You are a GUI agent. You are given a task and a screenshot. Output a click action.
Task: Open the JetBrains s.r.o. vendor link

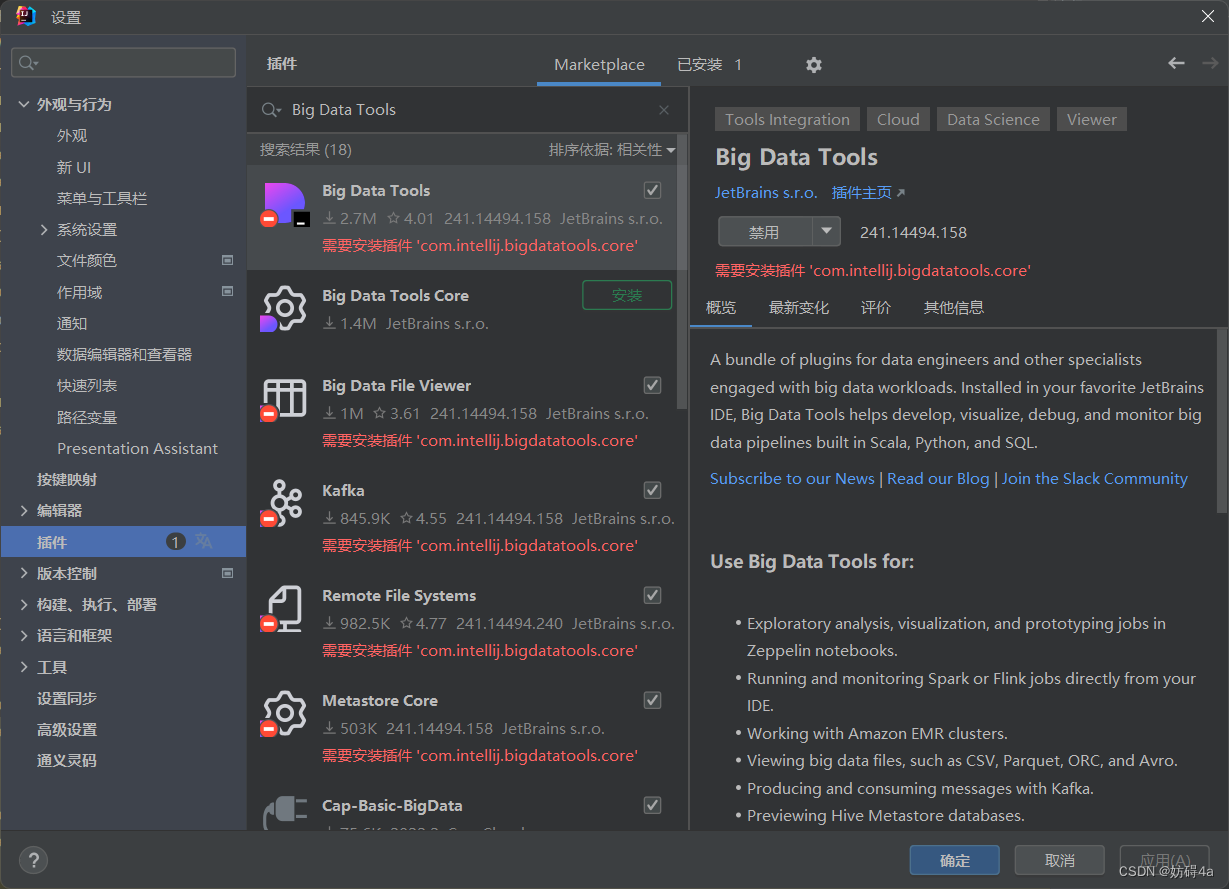[x=766, y=193]
